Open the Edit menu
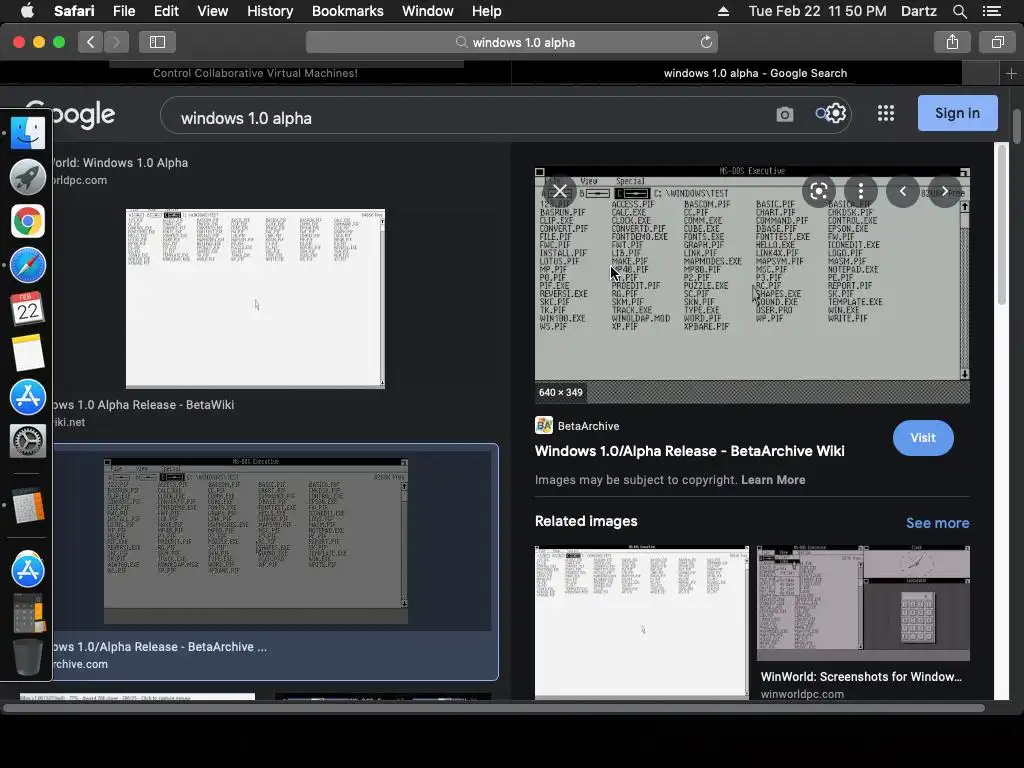The width and height of the screenshot is (1024, 768). (x=166, y=11)
